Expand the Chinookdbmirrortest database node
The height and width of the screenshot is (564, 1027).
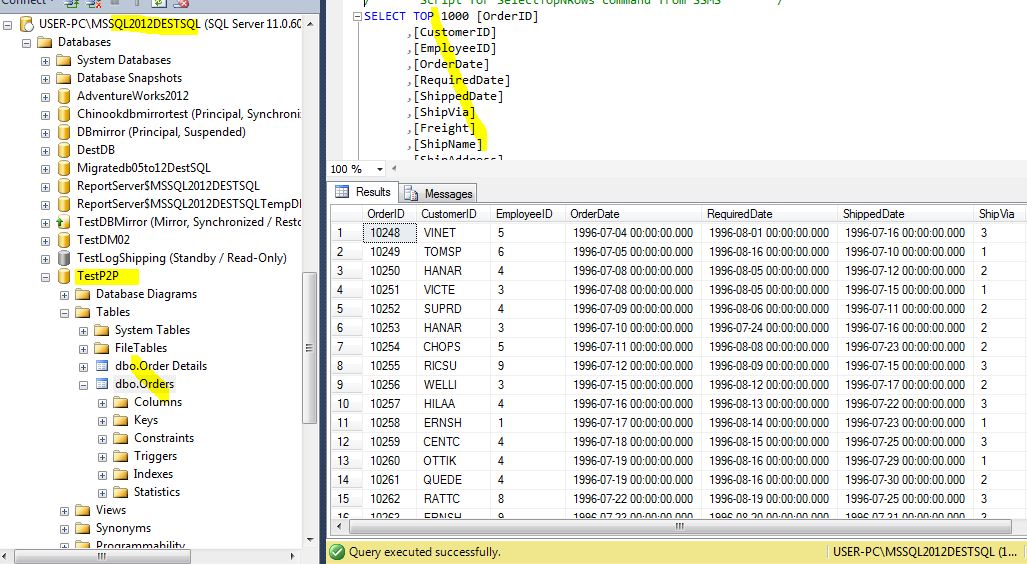point(45,115)
